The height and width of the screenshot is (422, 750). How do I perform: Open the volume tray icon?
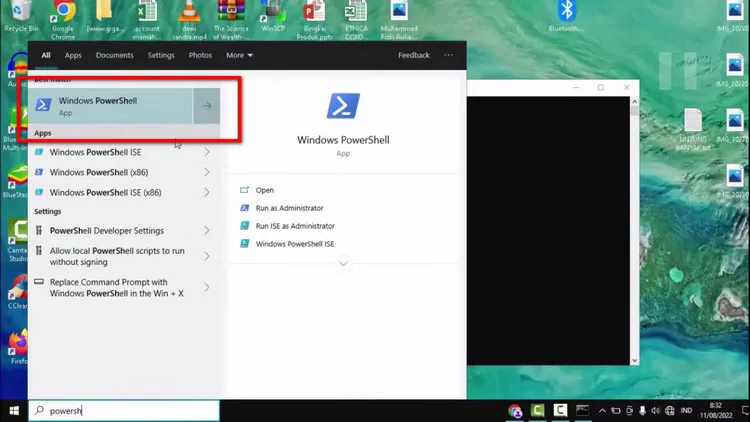(x=656, y=411)
